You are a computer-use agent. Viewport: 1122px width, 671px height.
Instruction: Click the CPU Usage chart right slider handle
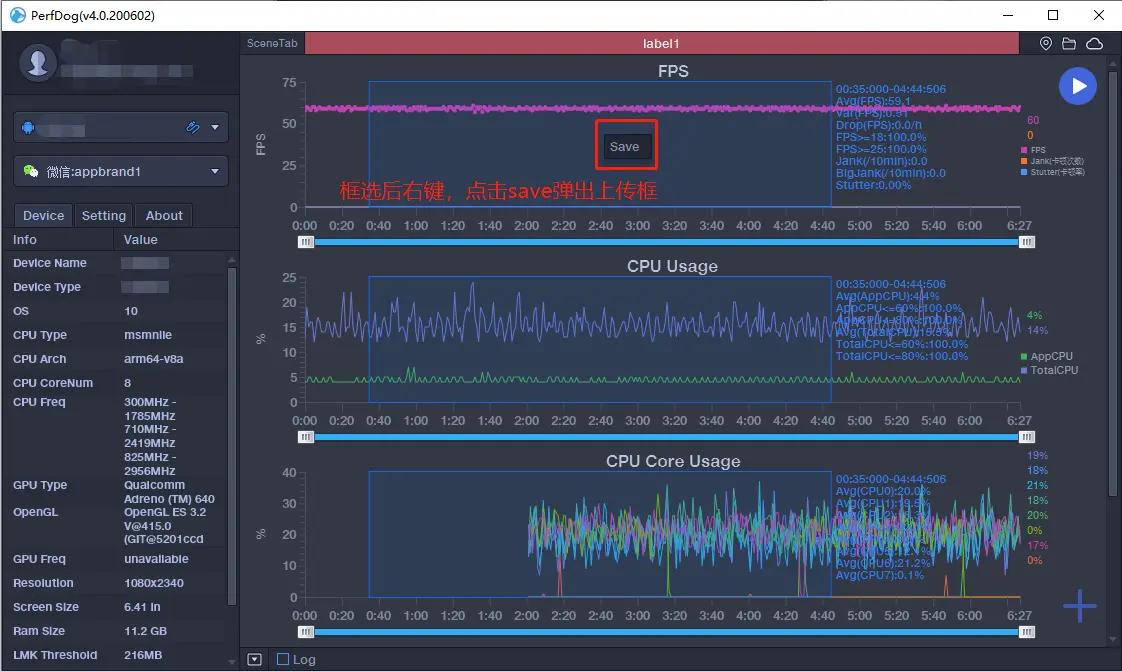click(1027, 437)
